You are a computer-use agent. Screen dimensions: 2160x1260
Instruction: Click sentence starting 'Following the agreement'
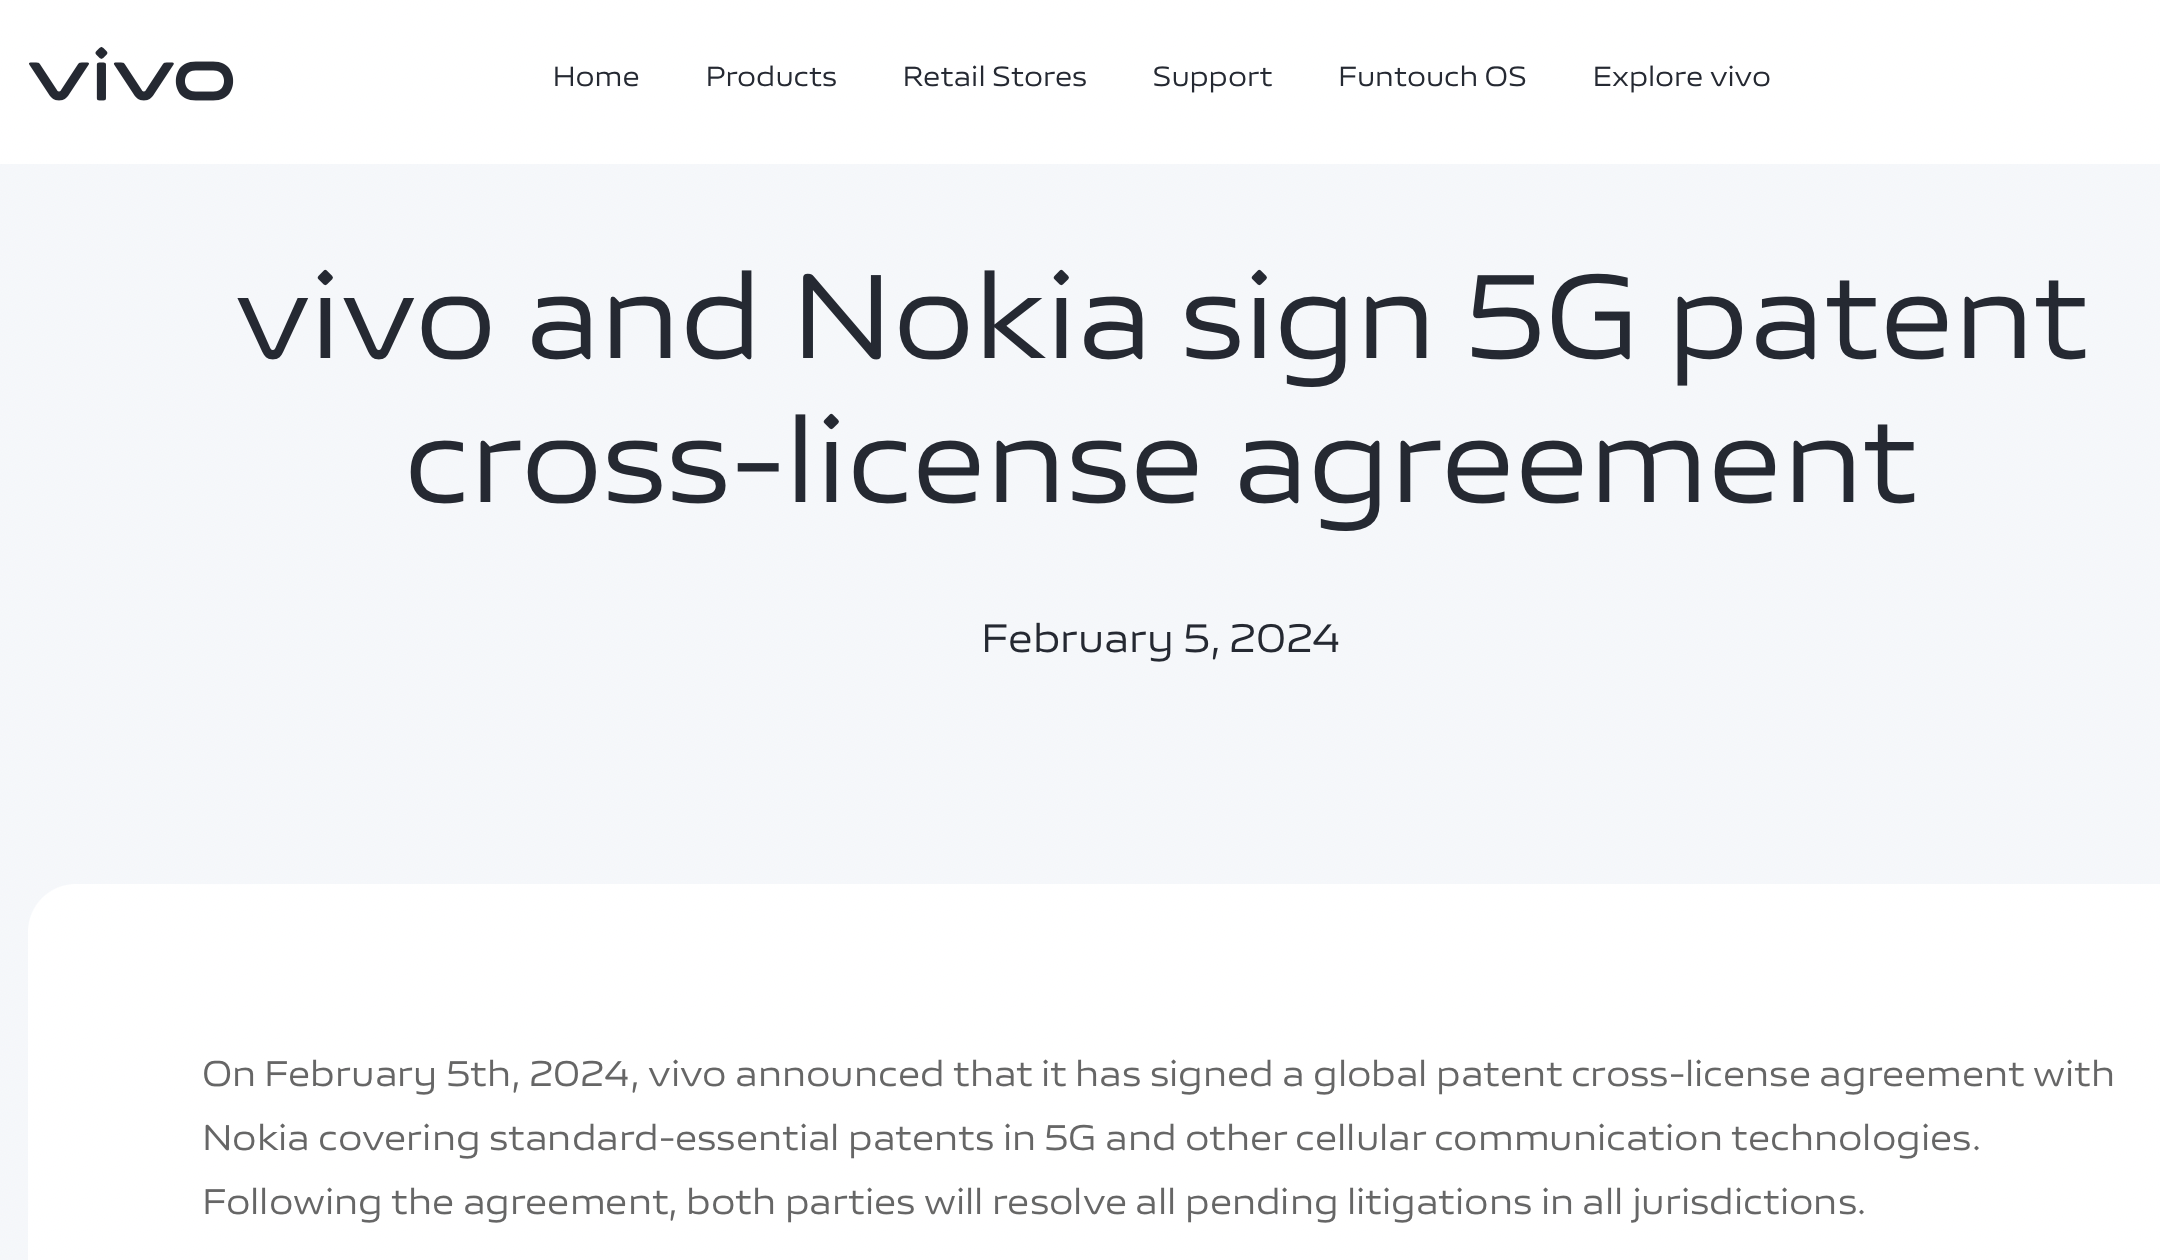coord(1033,1203)
